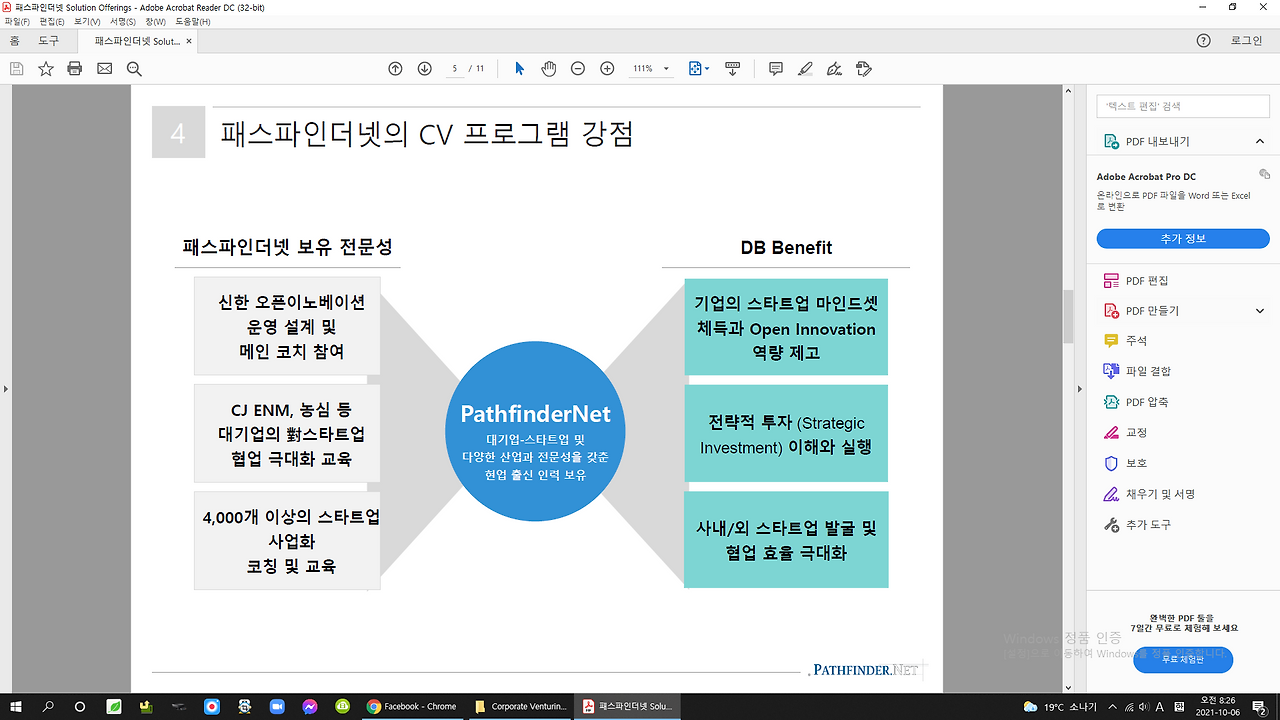This screenshot has height=720, width=1280.
Task: Switch to Facebook - Chrome taskbar window
Action: pos(412,706)
